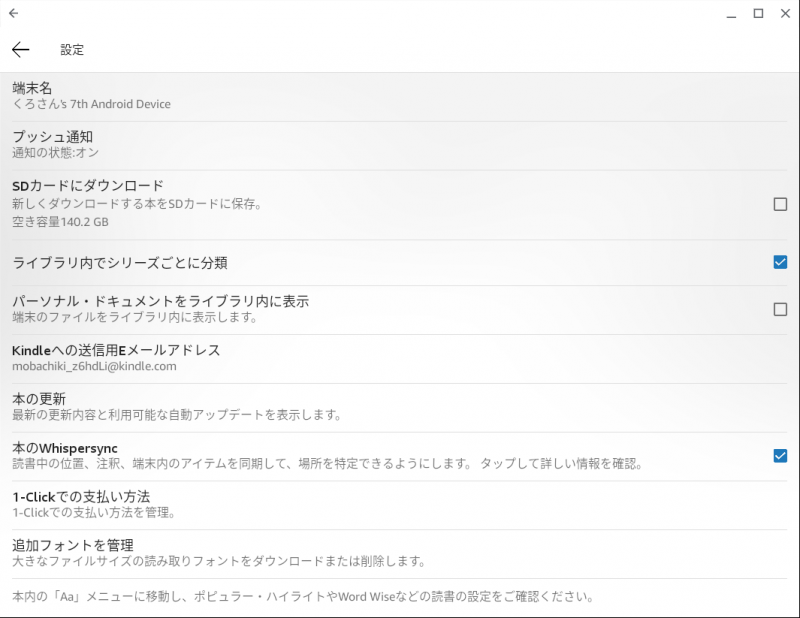
Task: Open 1-Clickでの支払い方法 setting
Action: pos(400,505)
